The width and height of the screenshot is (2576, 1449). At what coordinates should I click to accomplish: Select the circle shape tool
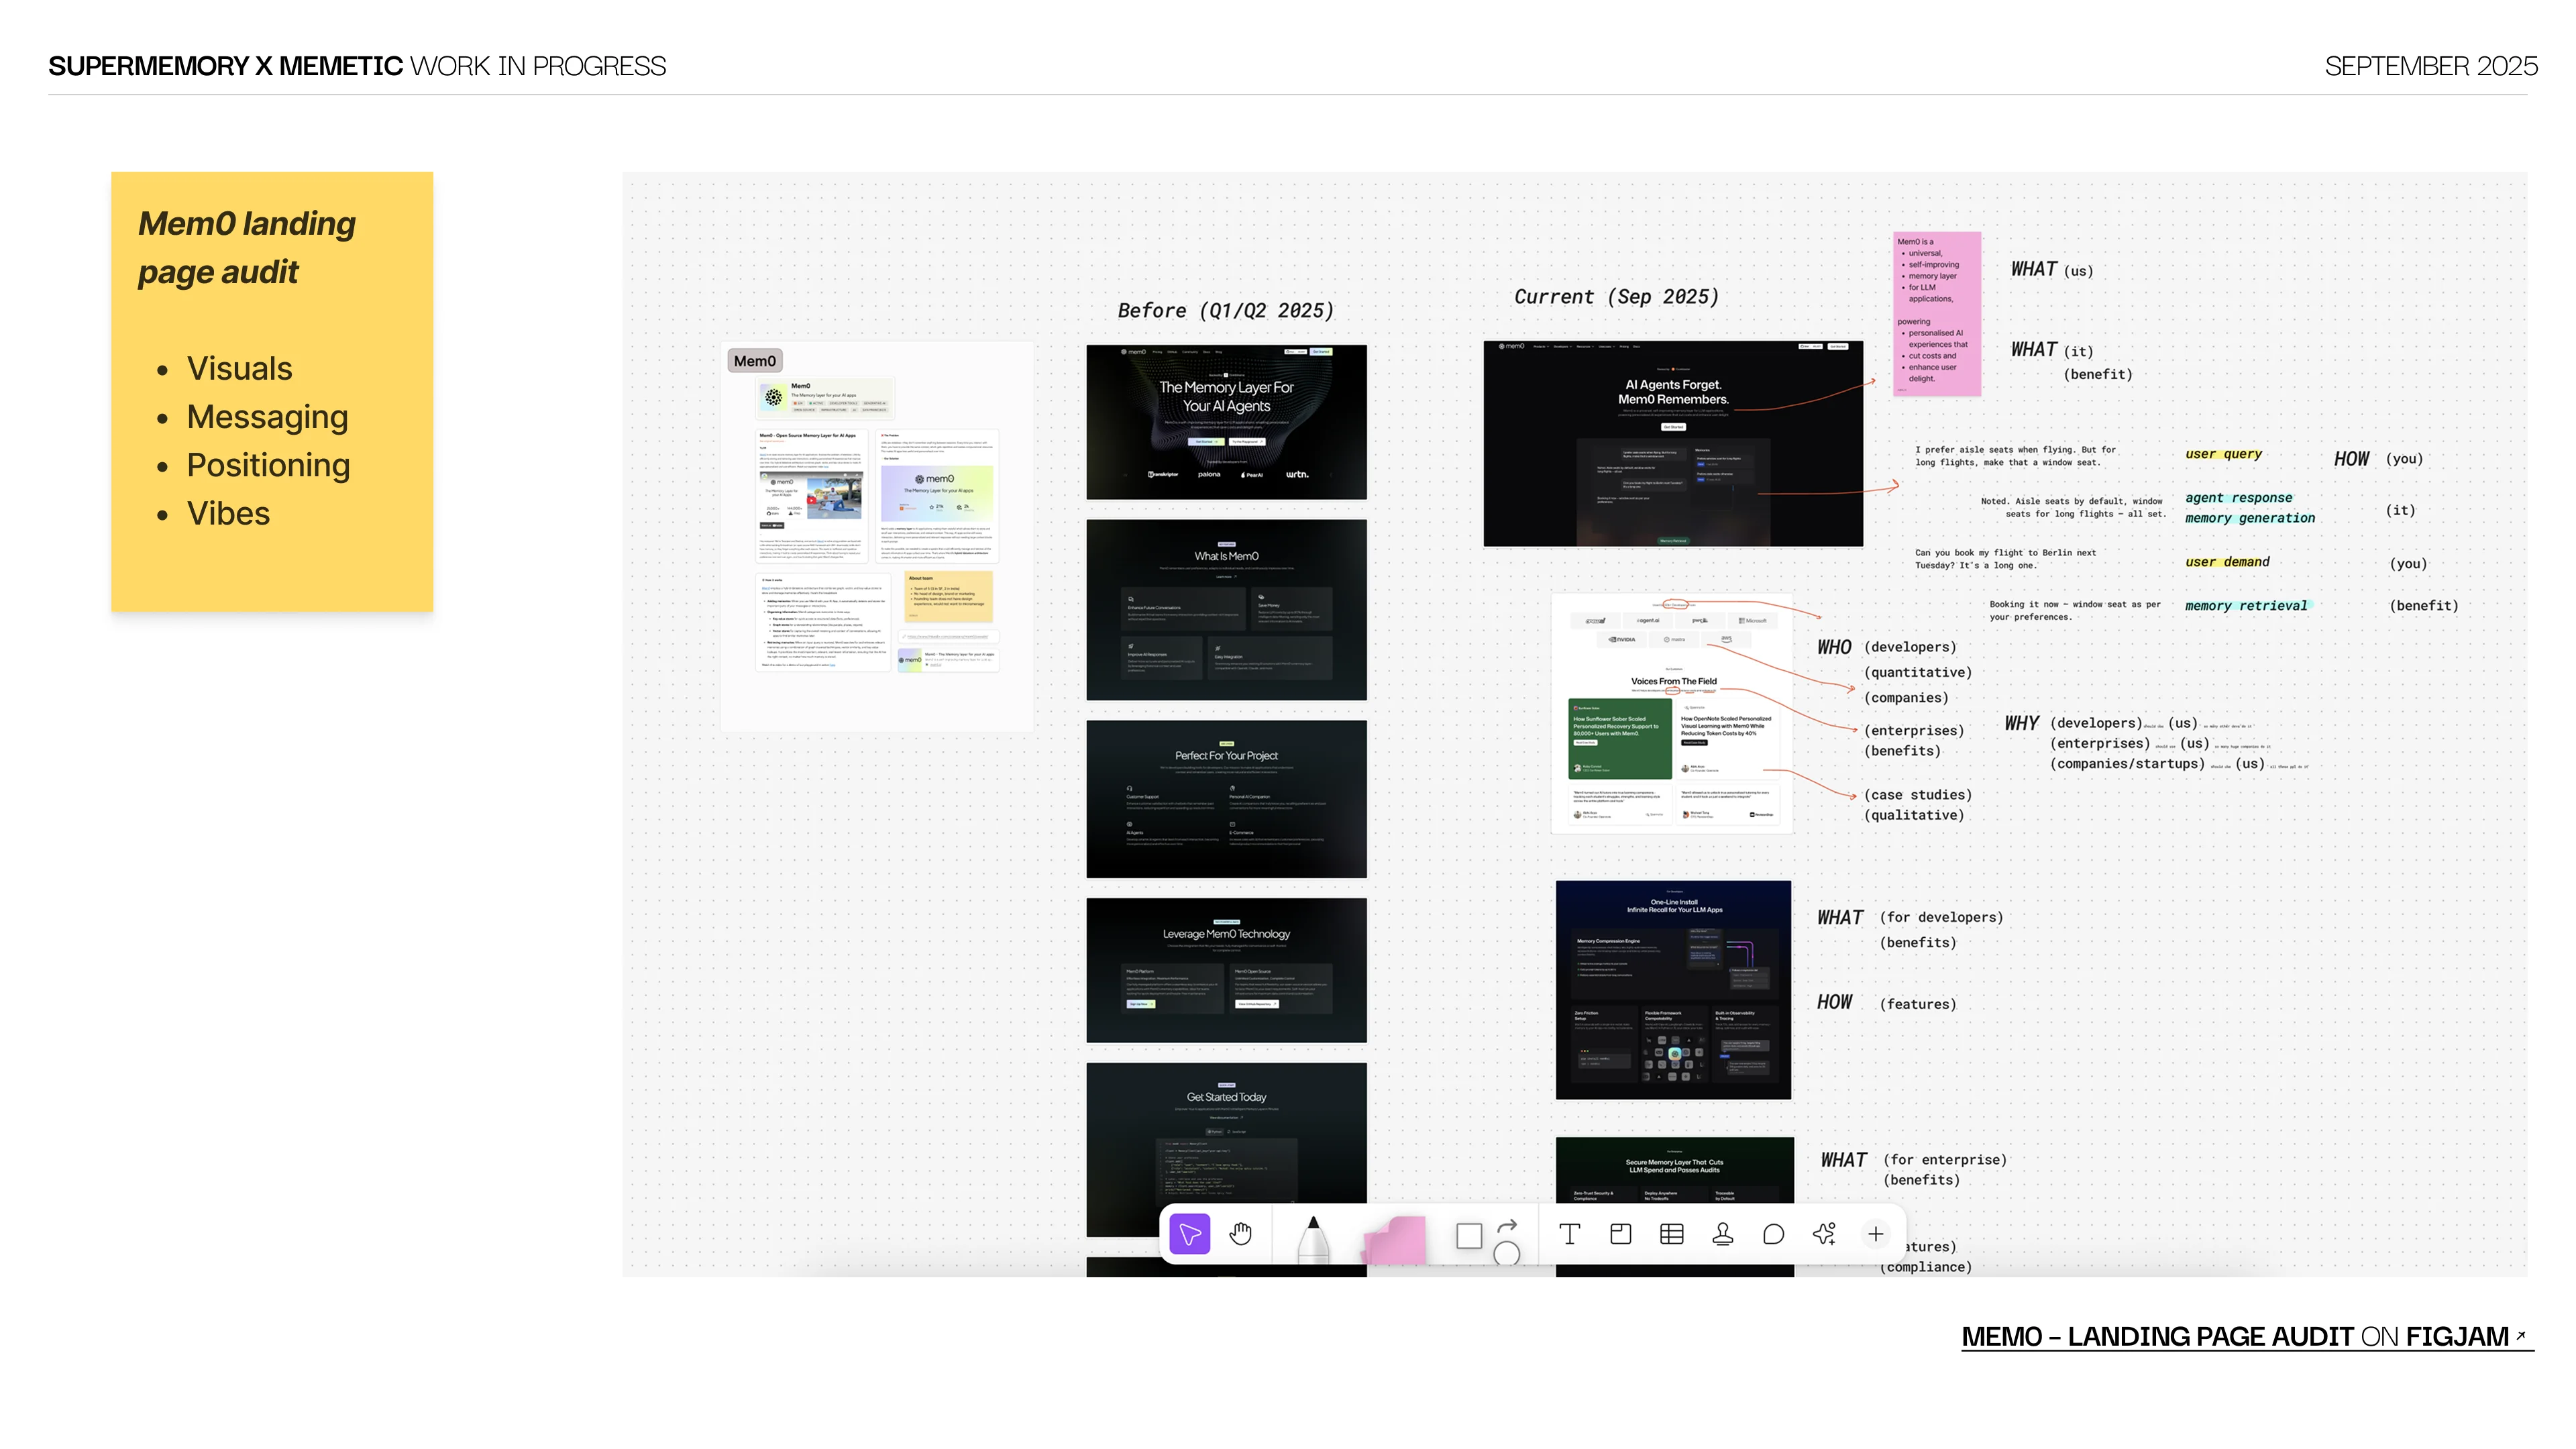1507,1253
